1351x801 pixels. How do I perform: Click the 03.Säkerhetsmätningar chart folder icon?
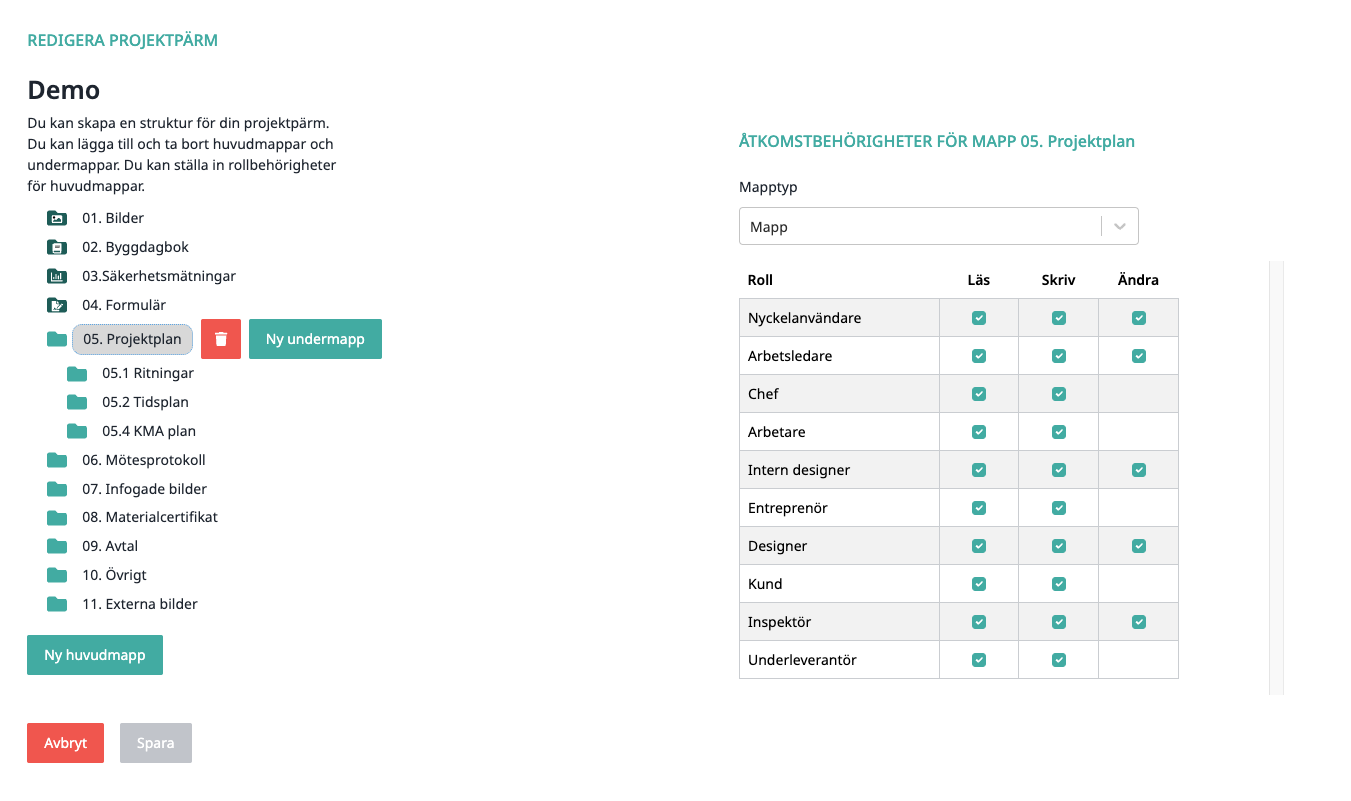coord(57,276)
